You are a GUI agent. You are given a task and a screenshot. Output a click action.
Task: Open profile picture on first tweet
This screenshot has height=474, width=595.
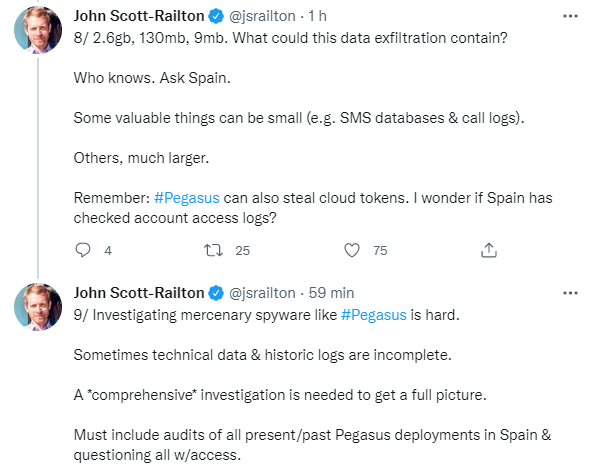[38, 30]
